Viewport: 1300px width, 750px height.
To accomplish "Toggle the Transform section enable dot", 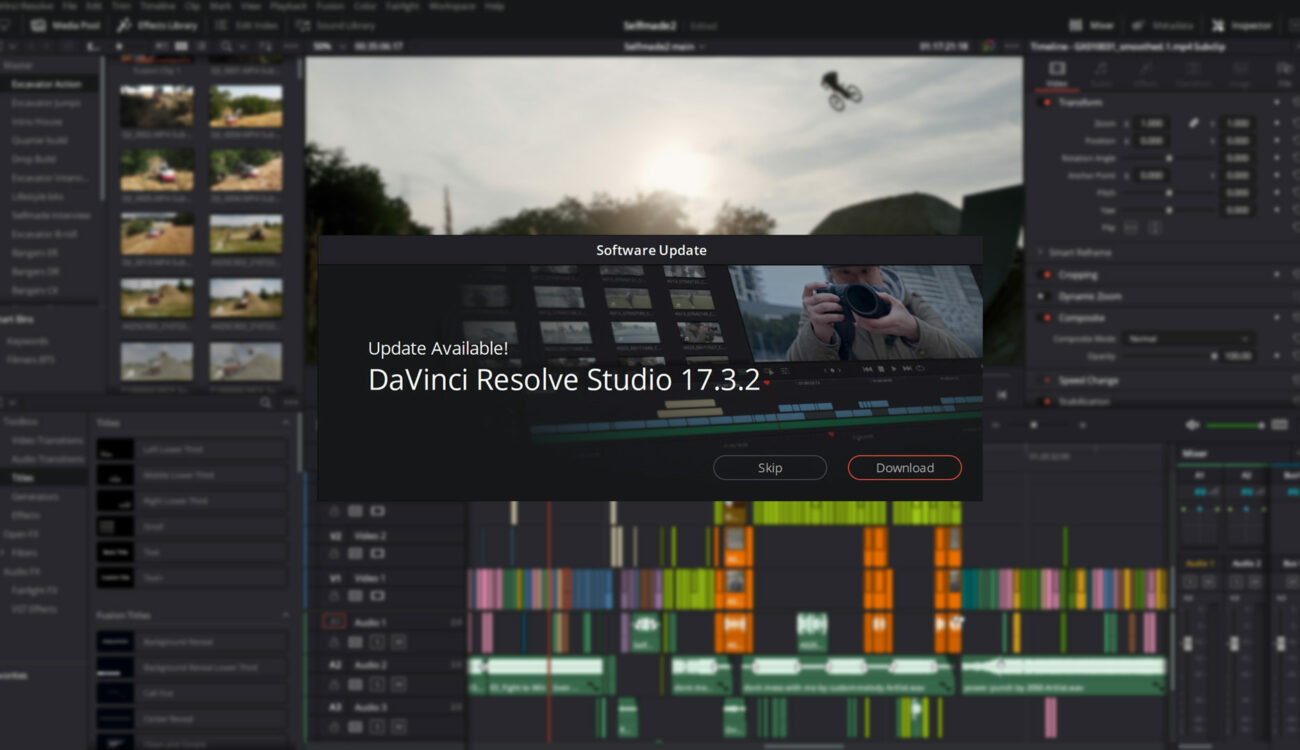I will point(1047,103).
